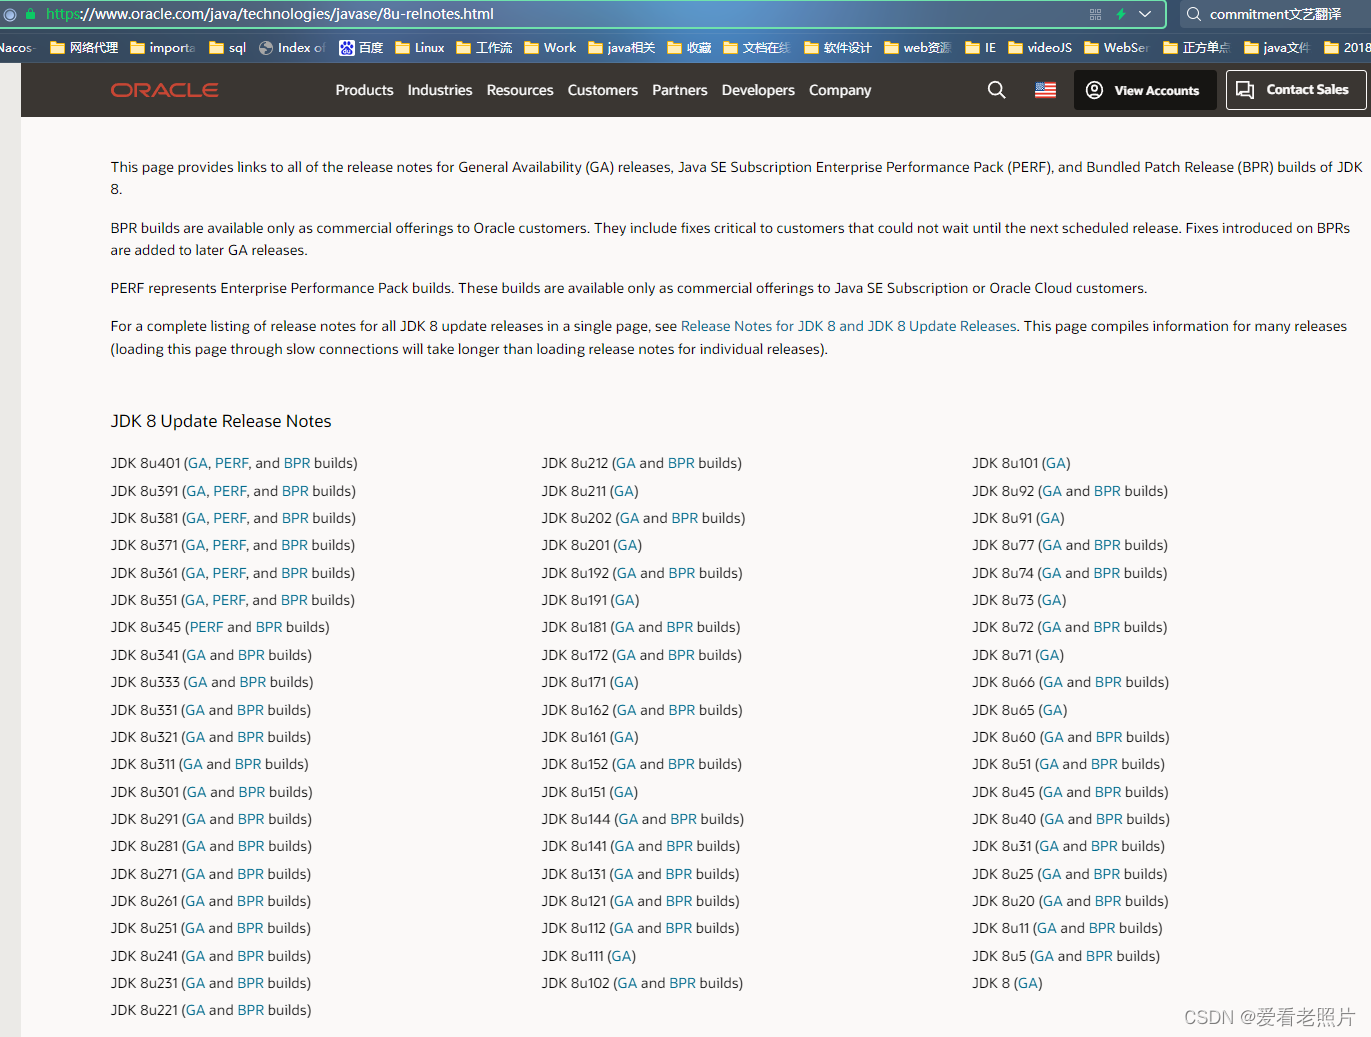Screen dimensions: 1371x1037
Task: Open the Company menu
Action: click(840, 90)
